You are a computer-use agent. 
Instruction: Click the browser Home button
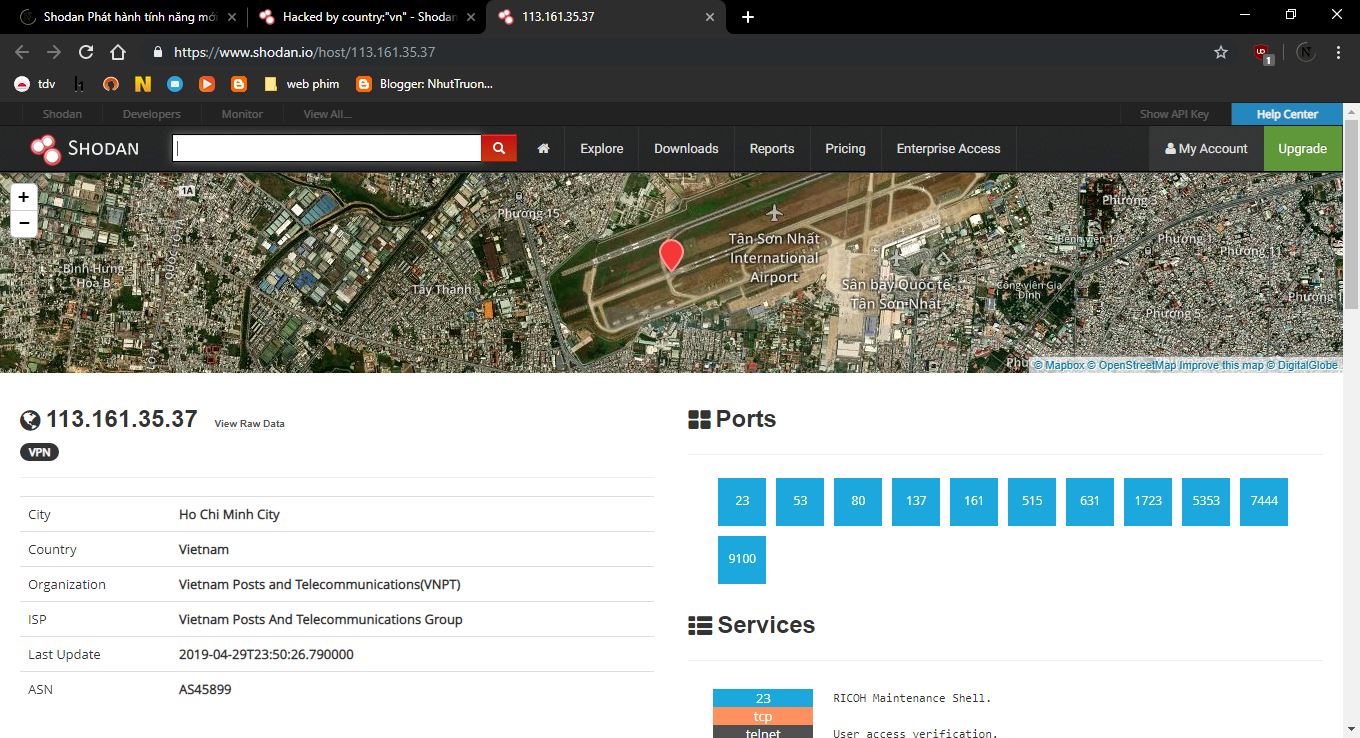118,52
